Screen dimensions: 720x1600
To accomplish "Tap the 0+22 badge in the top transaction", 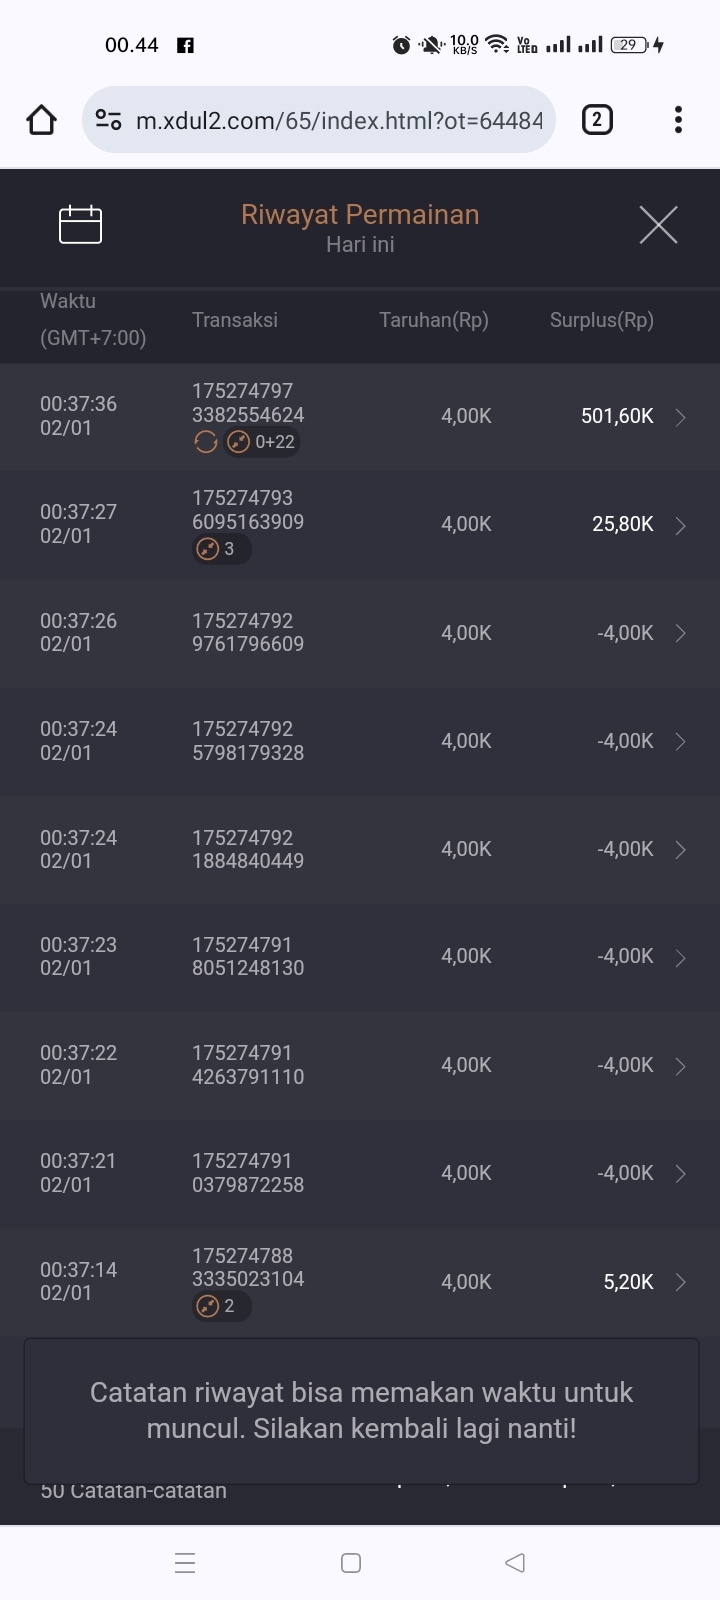I will click(262, 442).
